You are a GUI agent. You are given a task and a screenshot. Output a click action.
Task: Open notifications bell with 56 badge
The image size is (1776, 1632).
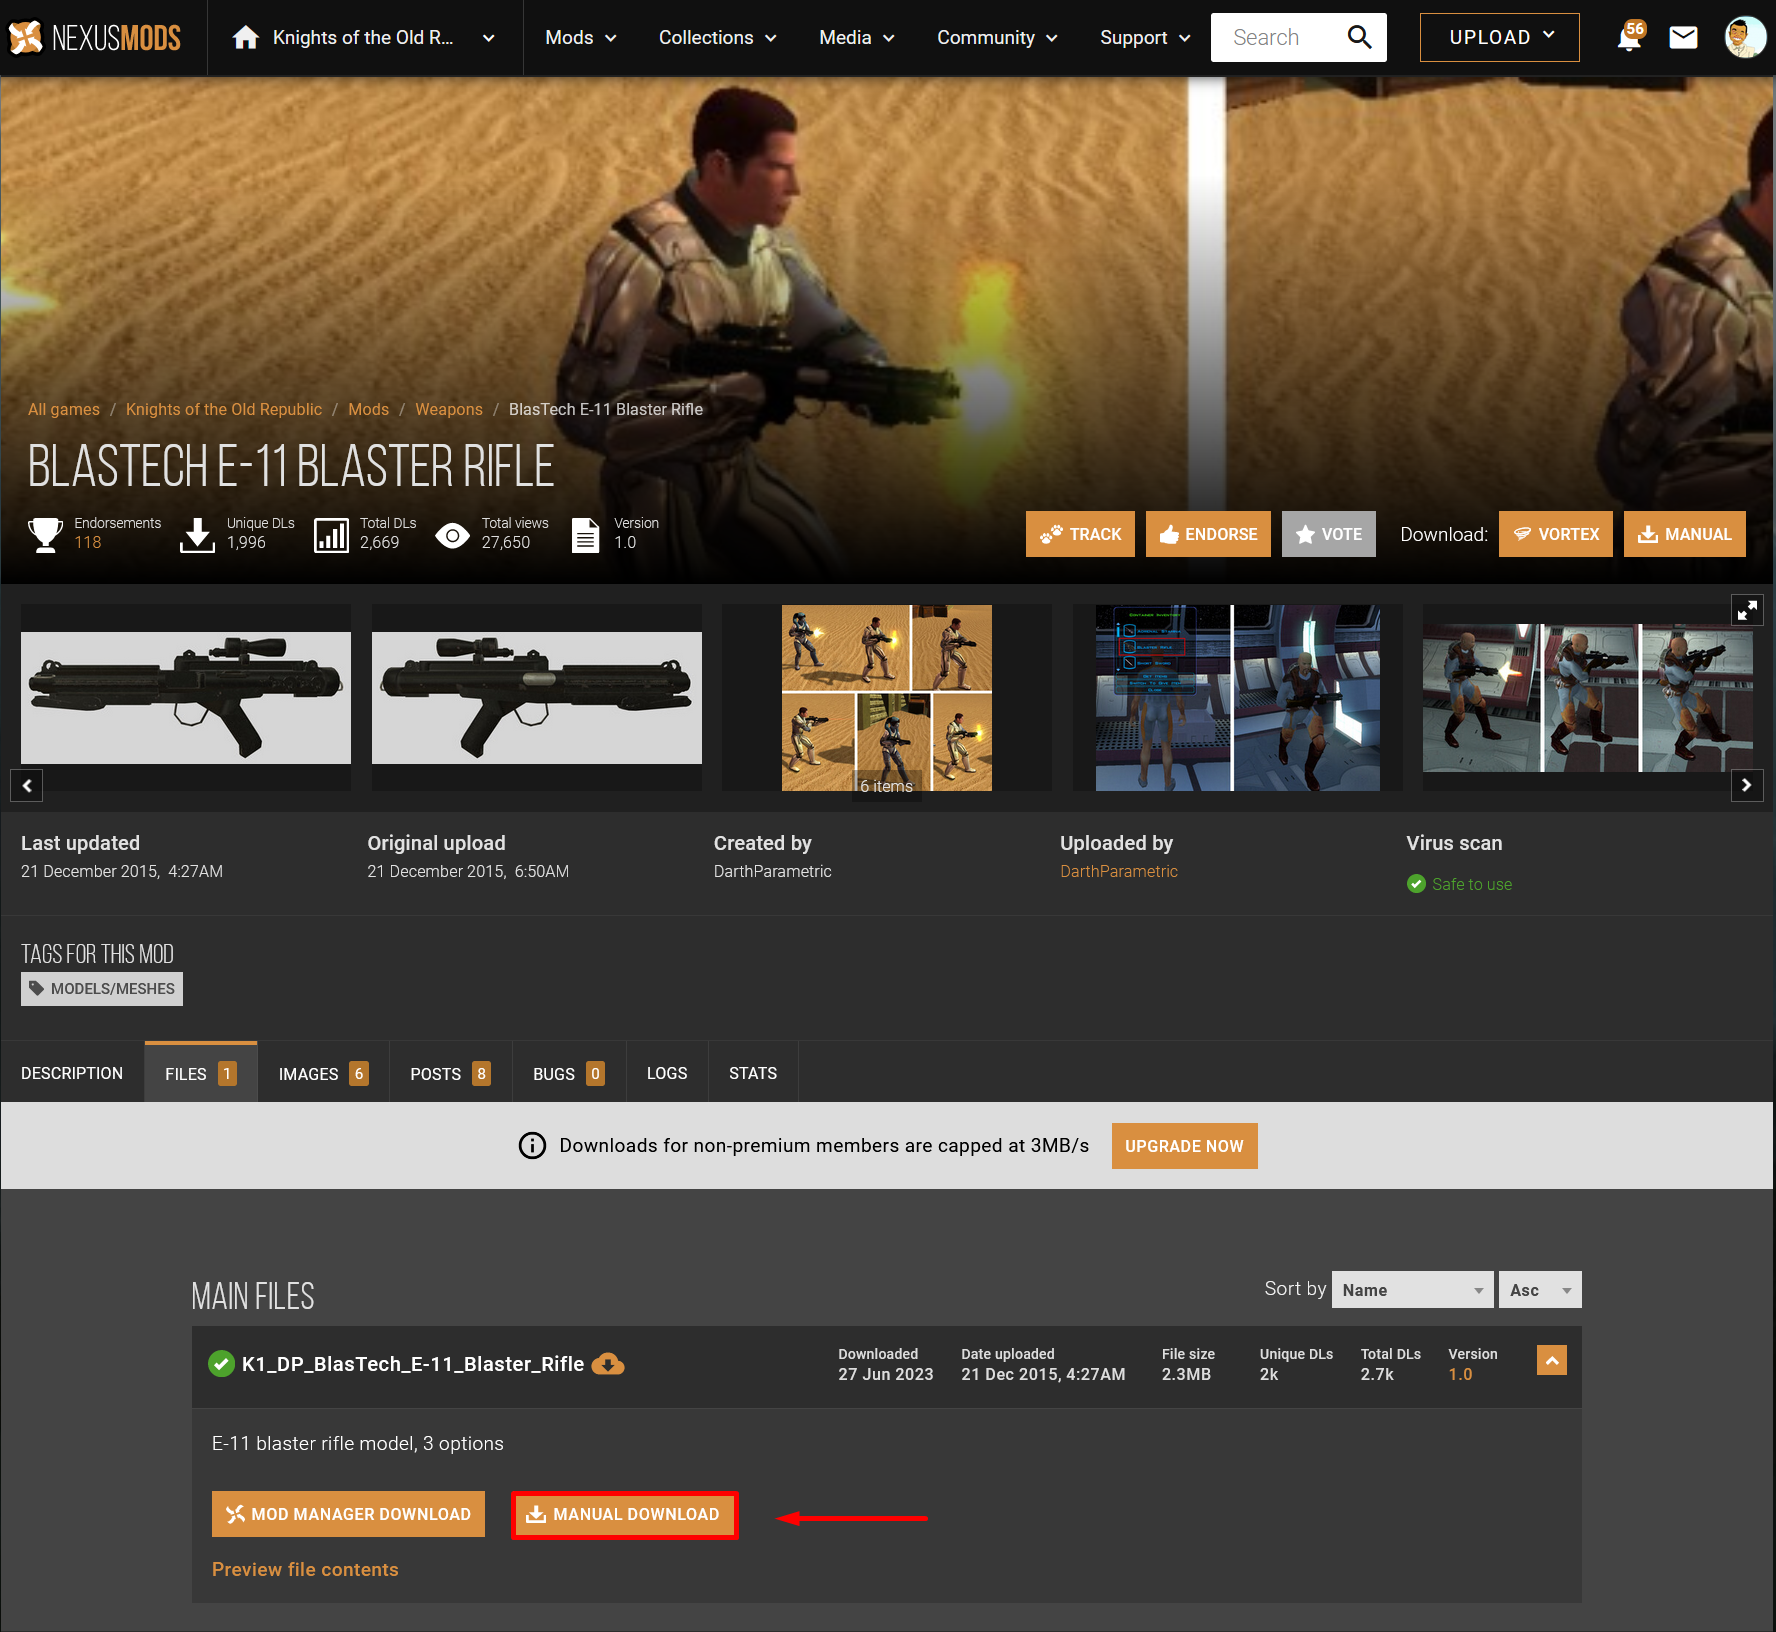(x=1630, y=38)
